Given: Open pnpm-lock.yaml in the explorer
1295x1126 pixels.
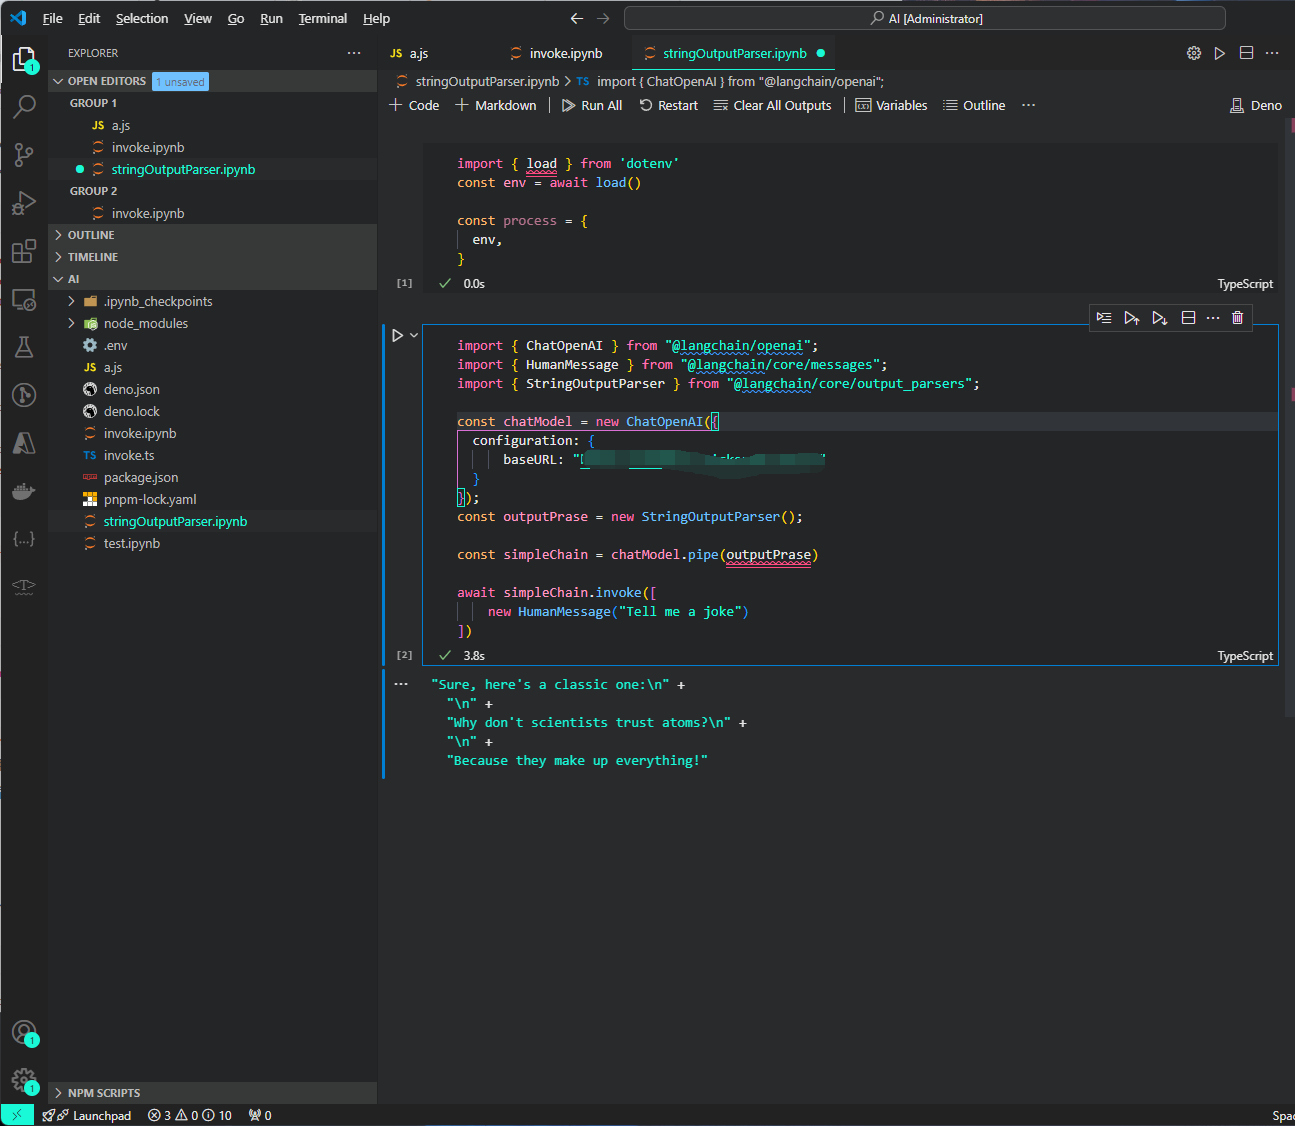Looking at the screenshot, I should coord(213,499).
